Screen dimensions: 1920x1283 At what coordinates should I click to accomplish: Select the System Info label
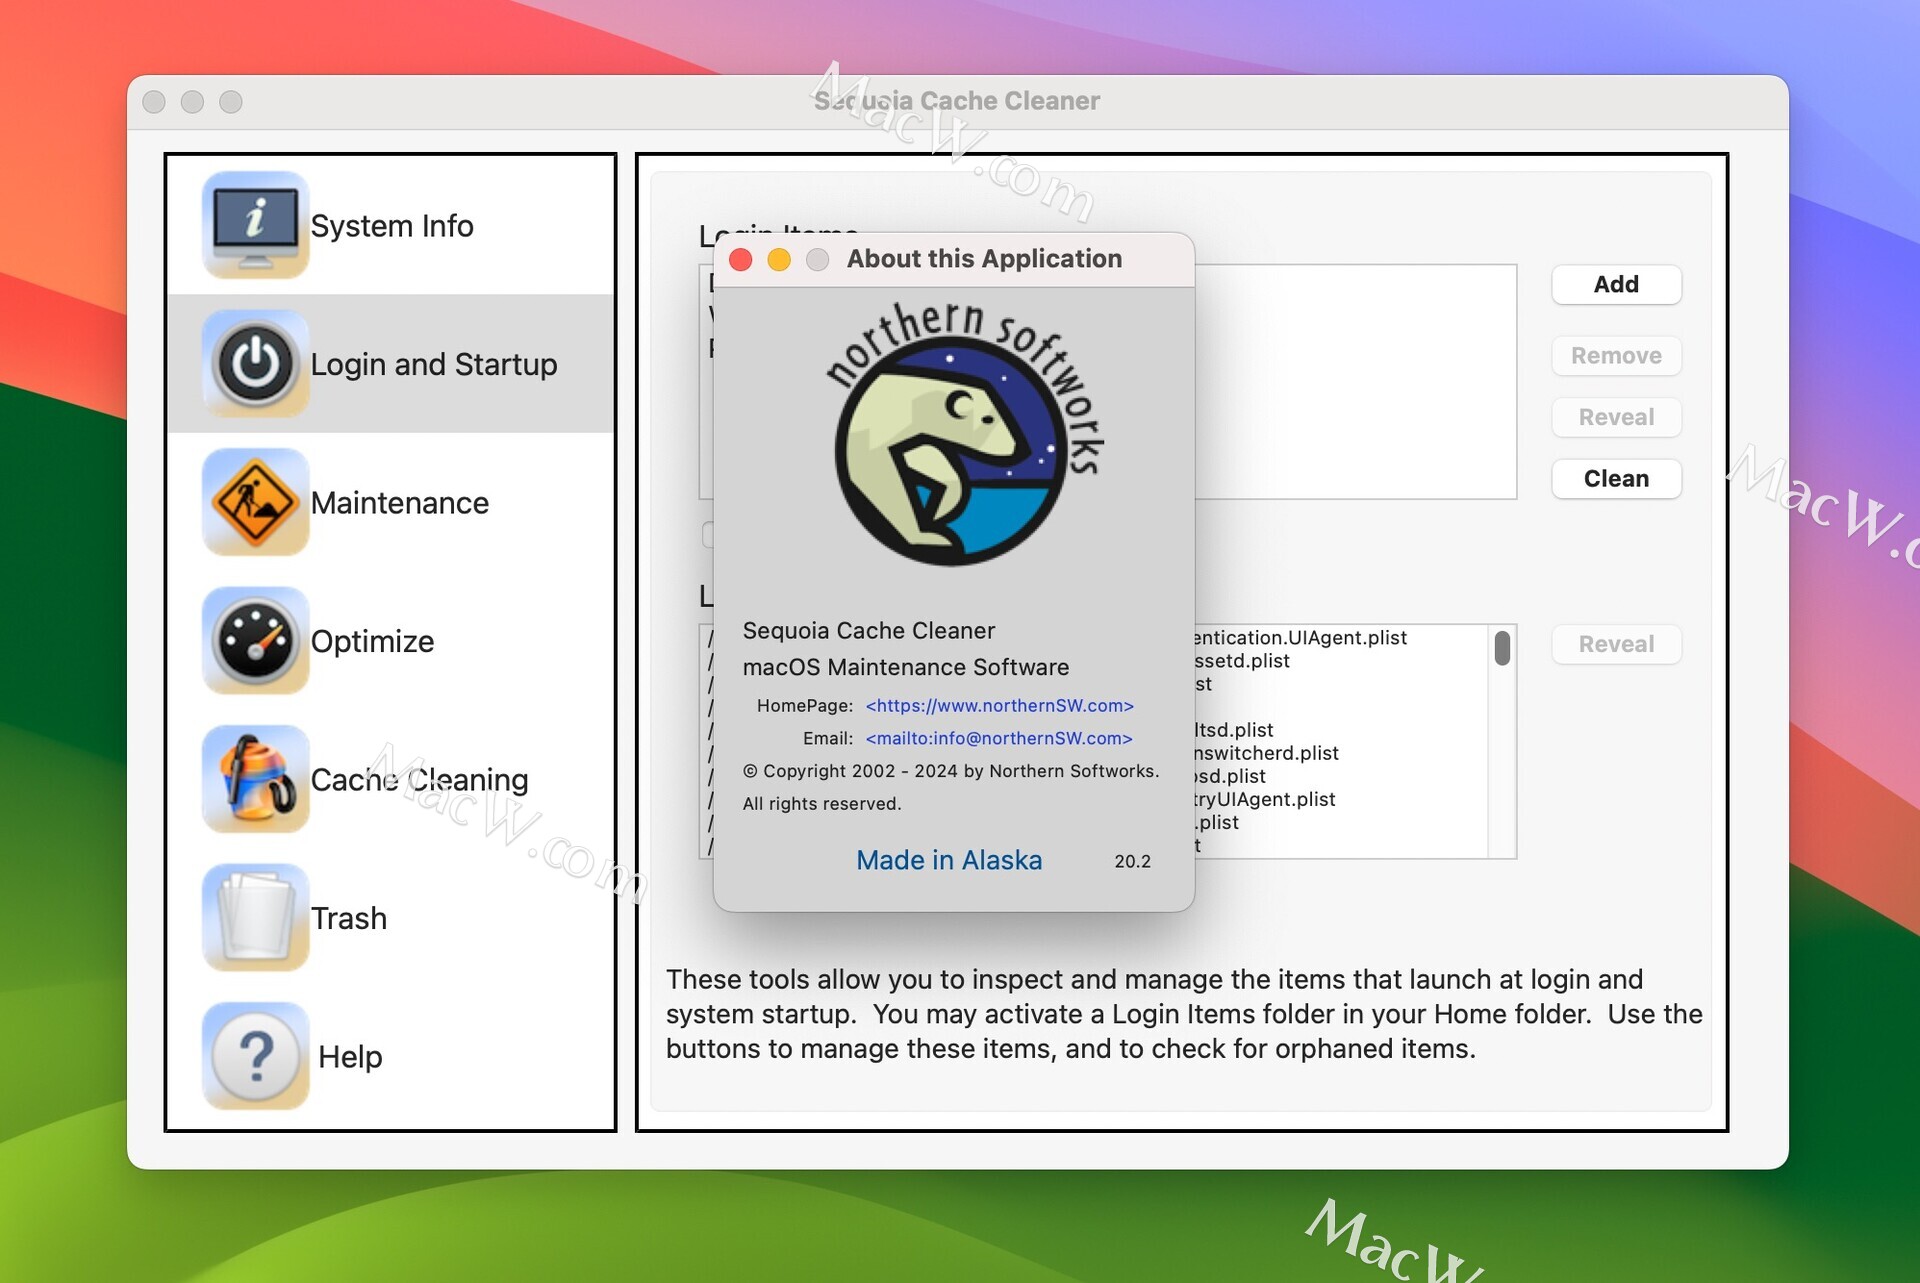point(392,226)
